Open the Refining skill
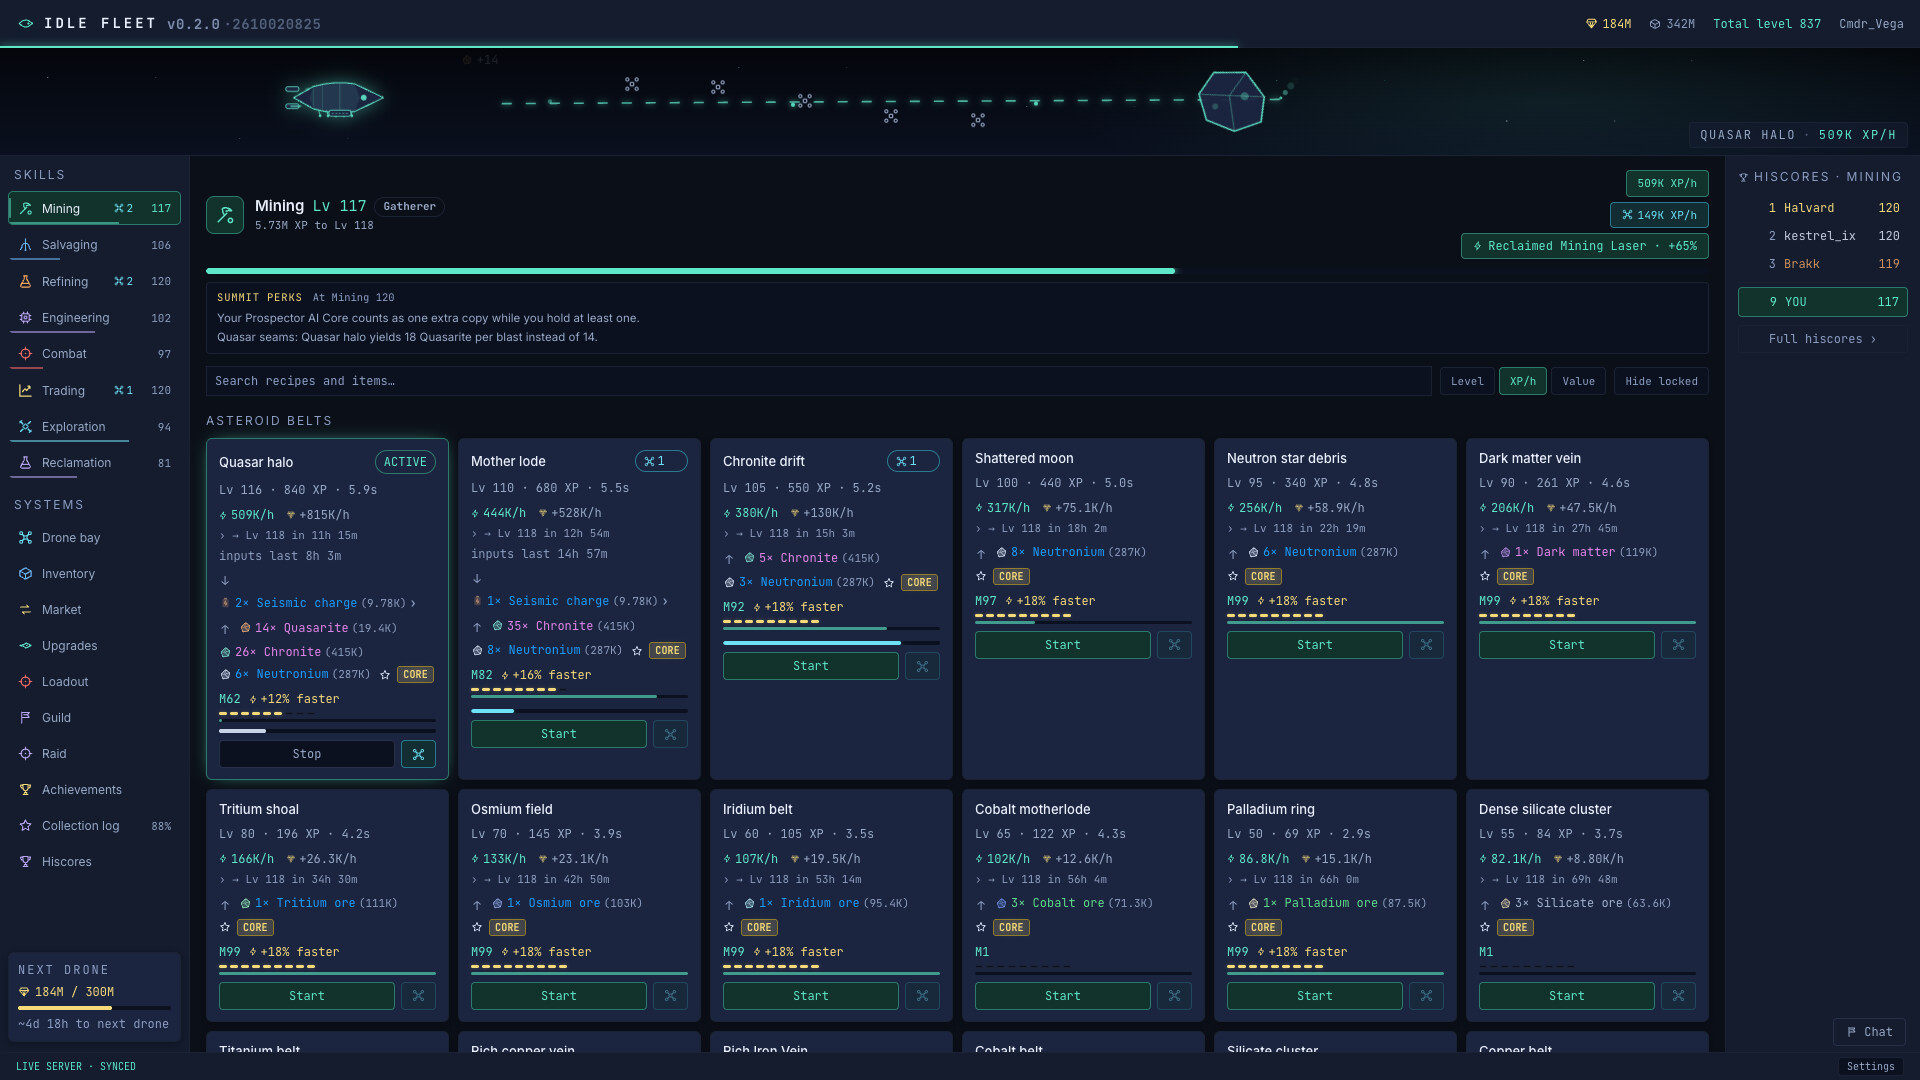The image size is (1920, 1080). tap(94, 282)
